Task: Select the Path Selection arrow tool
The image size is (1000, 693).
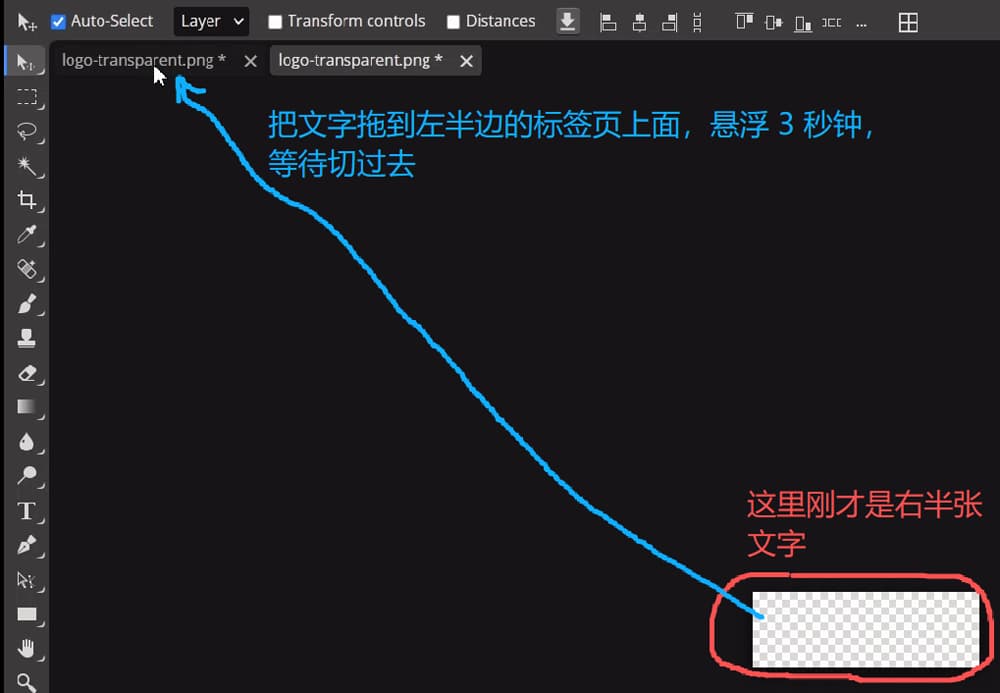Action: [x=26, y=580]
